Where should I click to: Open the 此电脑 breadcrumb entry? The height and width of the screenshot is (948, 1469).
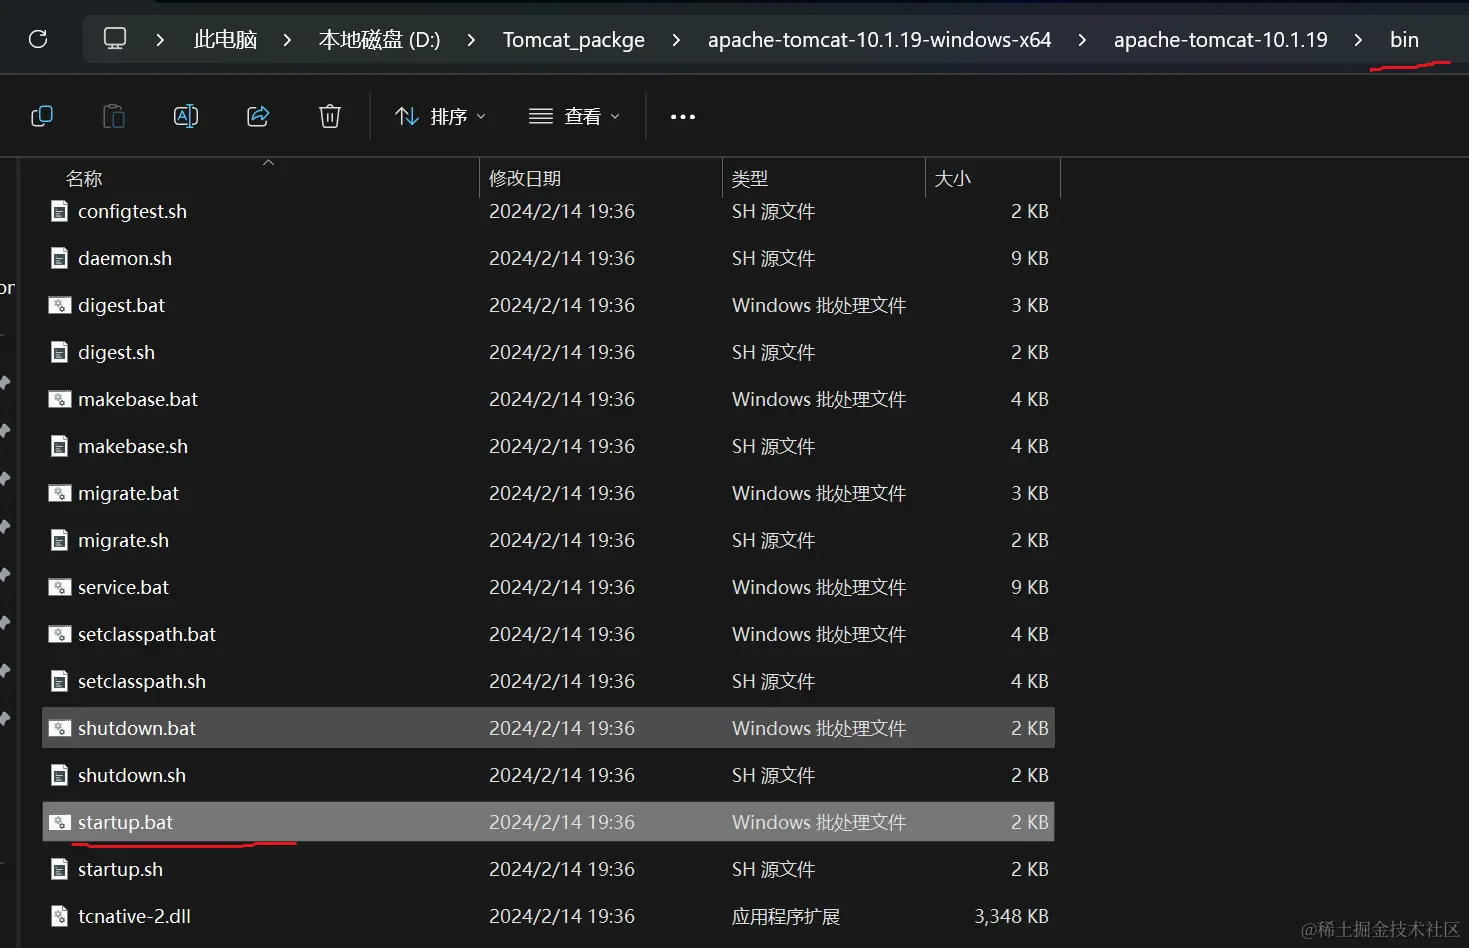pyautogui.click(x=225, y=39)
